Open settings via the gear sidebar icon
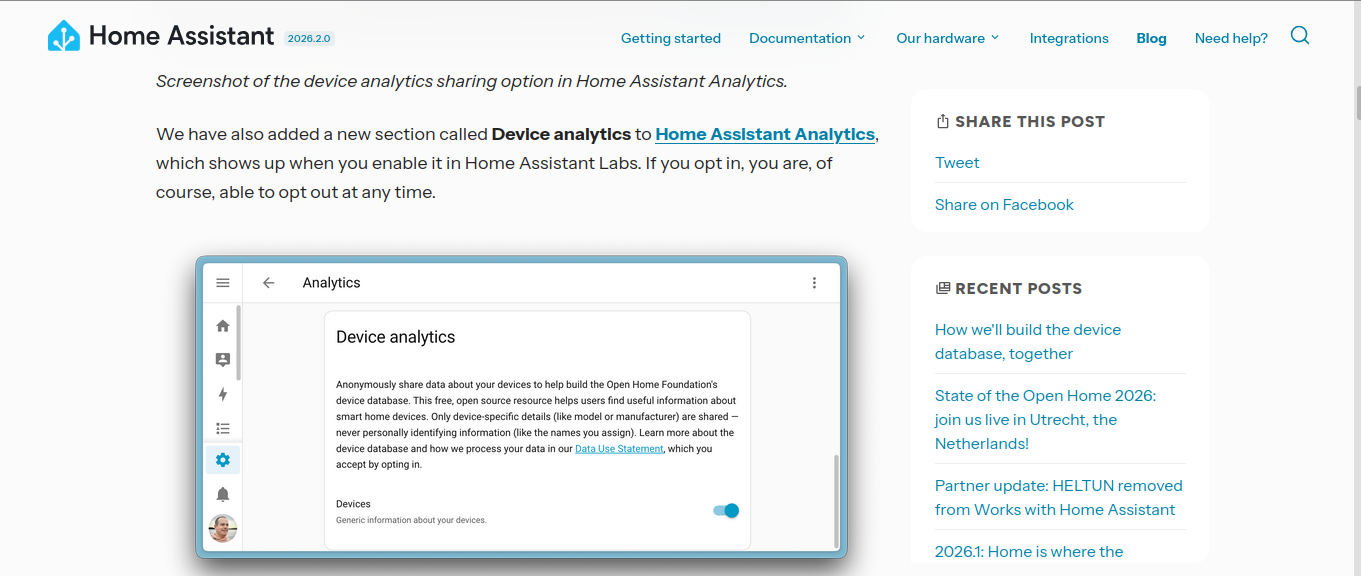 click(223, 460)
